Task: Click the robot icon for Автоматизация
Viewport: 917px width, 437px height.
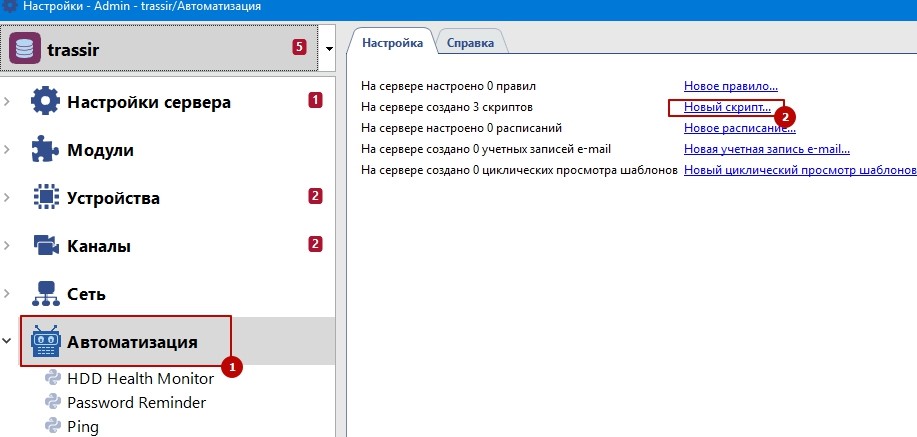Action: [46, 342]
